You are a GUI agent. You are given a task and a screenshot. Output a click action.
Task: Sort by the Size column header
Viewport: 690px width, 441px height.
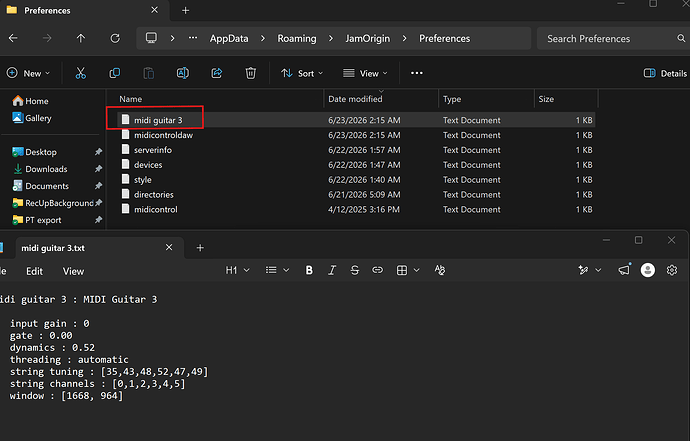[546, 99]
